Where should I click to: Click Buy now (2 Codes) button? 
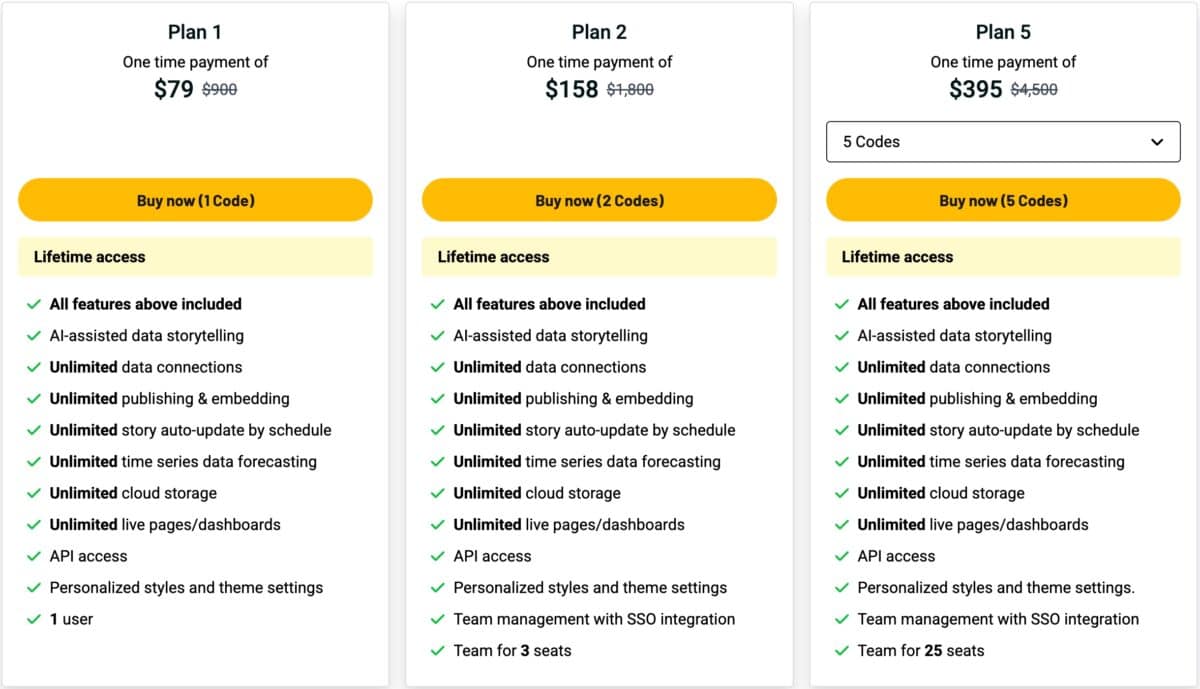599,200
